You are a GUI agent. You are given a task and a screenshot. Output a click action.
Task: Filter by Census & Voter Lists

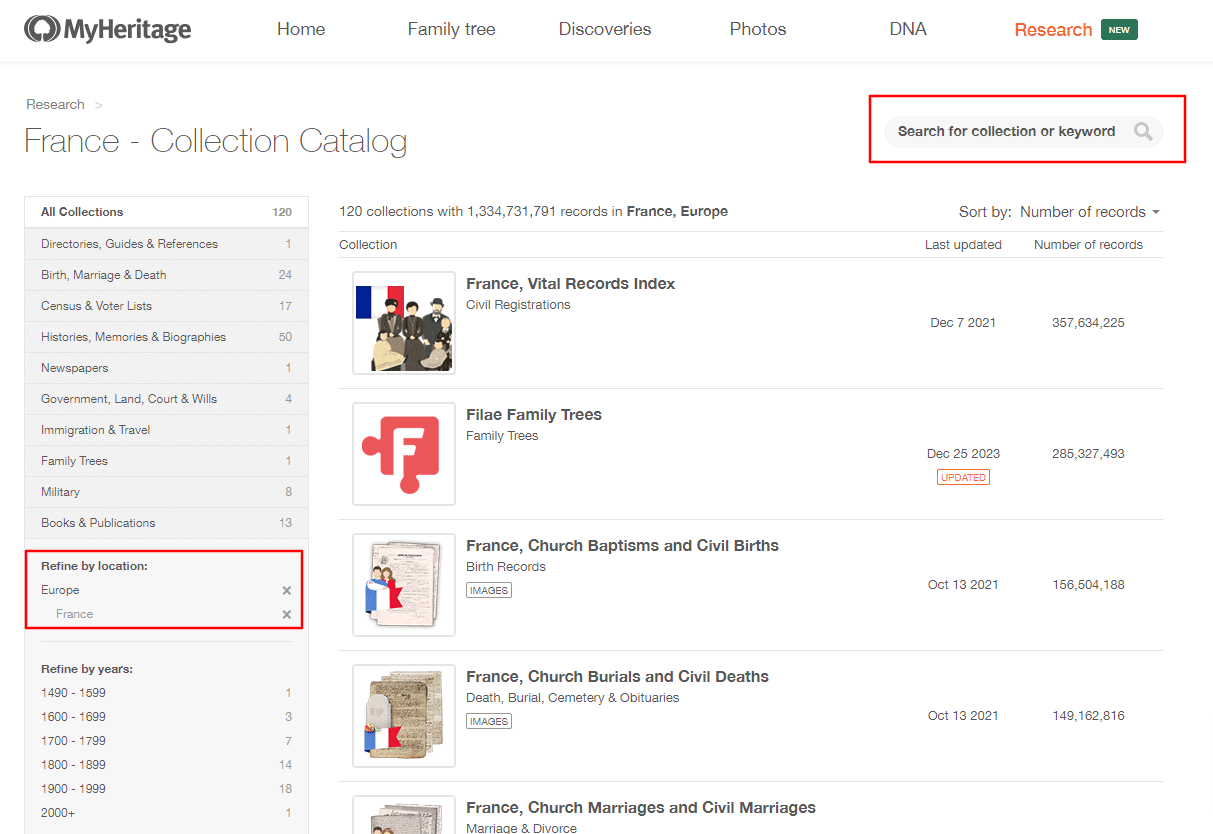166,306
